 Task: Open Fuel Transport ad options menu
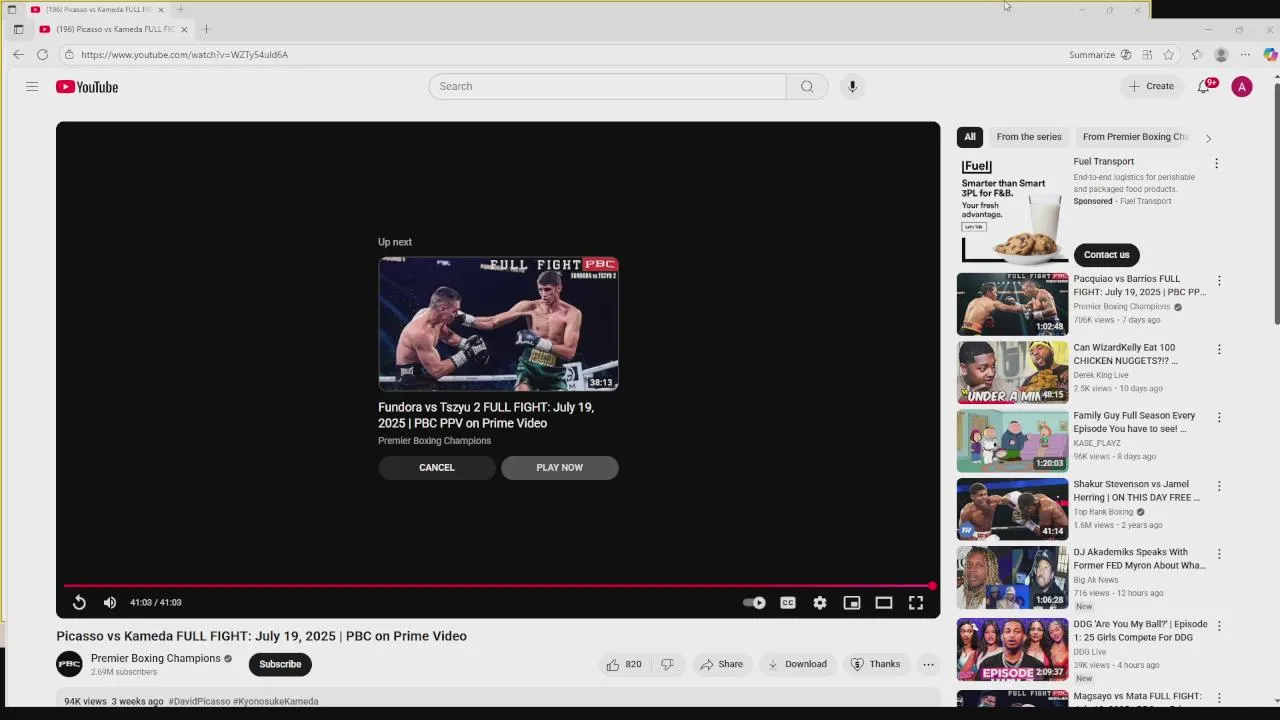click(1216, 163)
